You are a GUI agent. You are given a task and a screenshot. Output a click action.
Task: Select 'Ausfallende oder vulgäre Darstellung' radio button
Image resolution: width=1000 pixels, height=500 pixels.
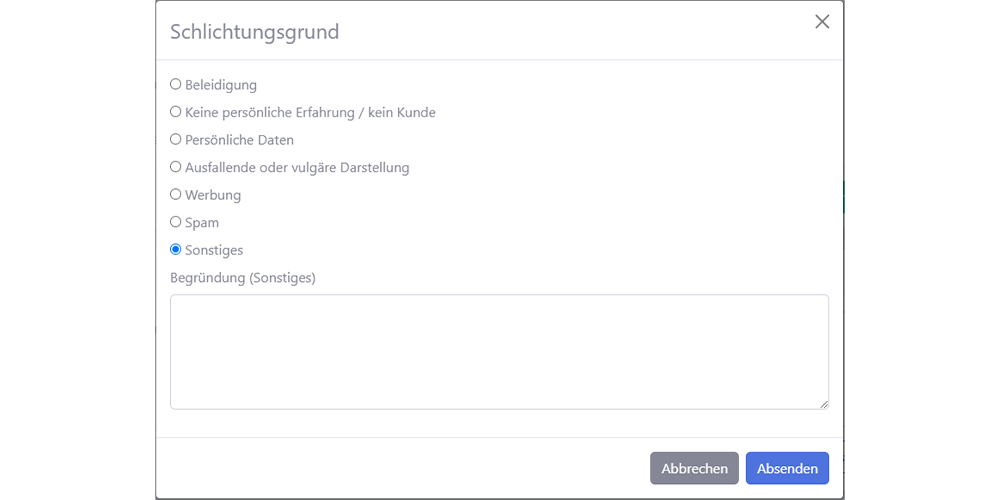click(x=176, y=167)
